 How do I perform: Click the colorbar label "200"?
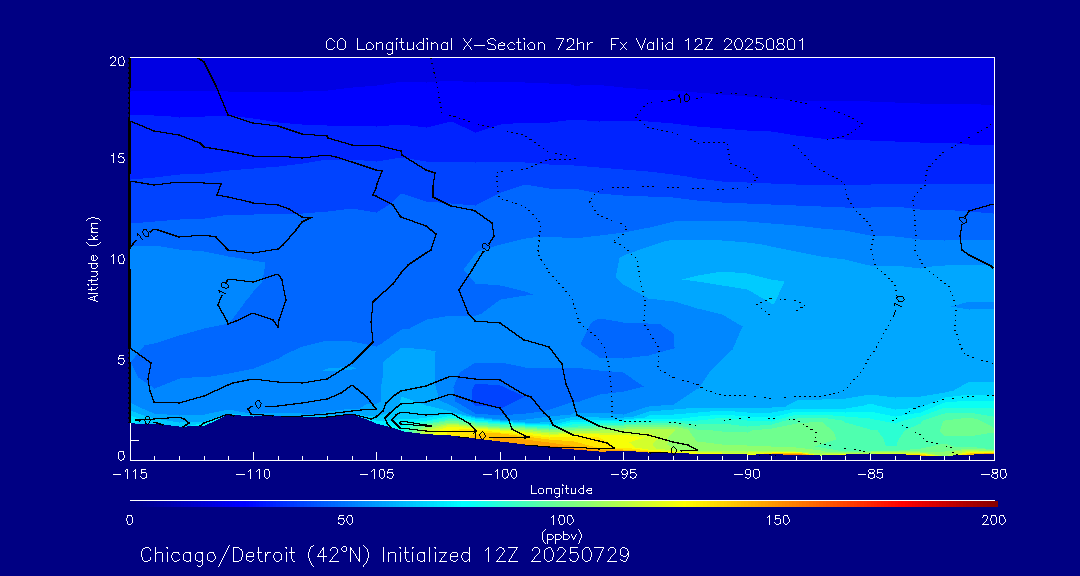coord(994,521)
